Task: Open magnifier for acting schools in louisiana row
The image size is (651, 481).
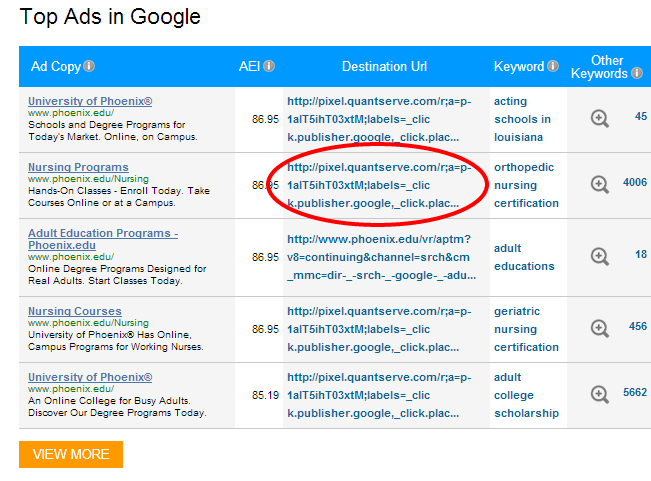Action: pos(600,119)
